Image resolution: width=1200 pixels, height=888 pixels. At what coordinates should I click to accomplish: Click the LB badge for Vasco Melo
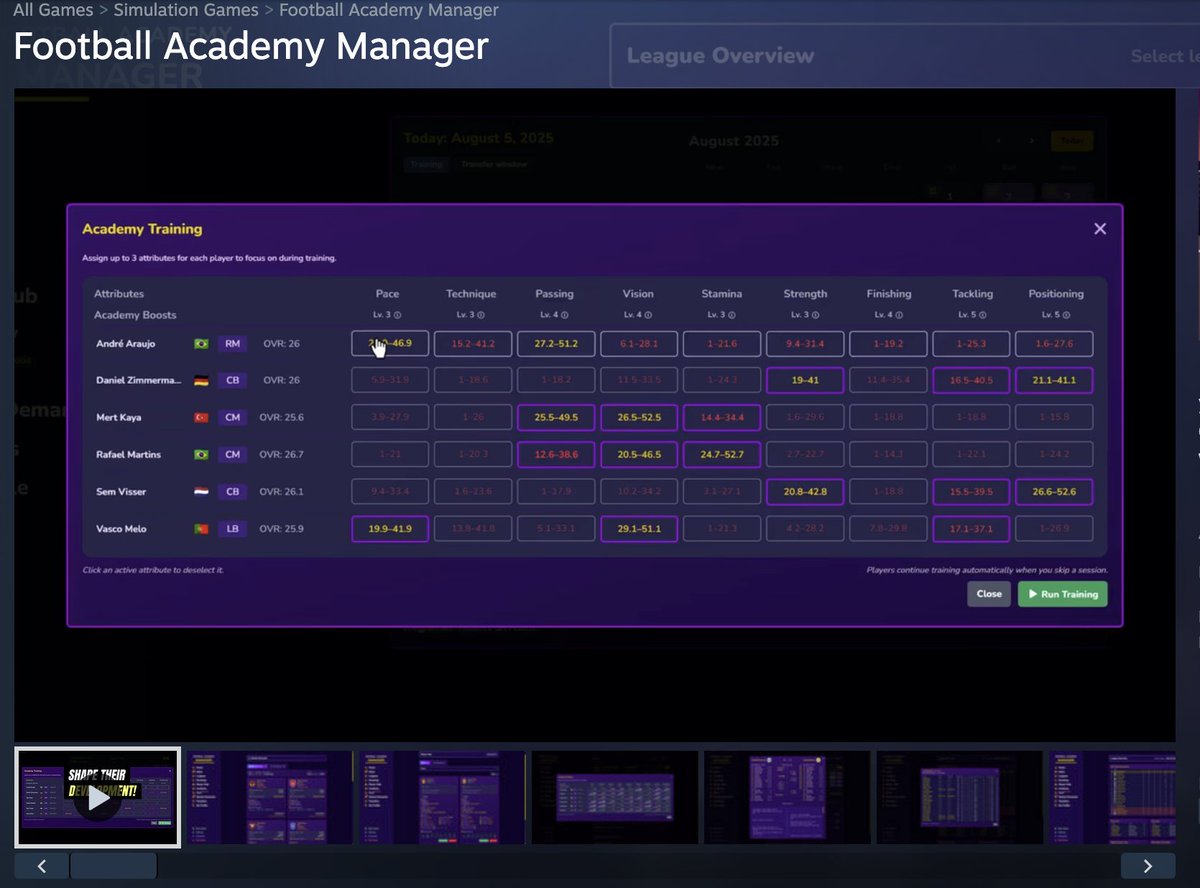tap(232, 529)
